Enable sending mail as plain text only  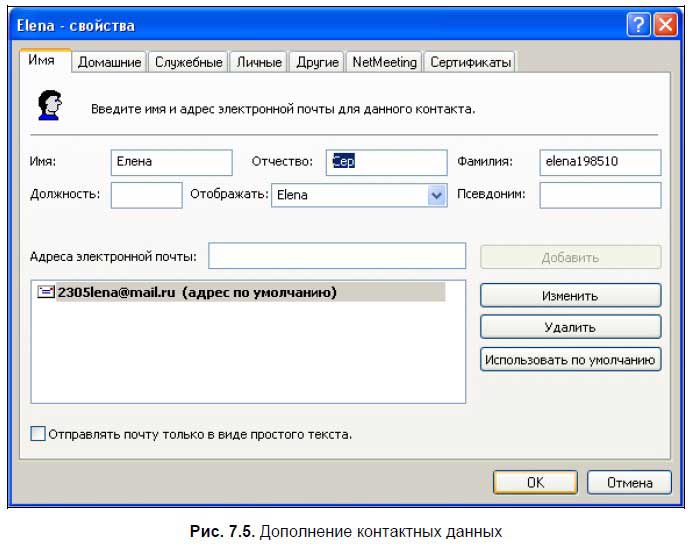pos(39,434)
